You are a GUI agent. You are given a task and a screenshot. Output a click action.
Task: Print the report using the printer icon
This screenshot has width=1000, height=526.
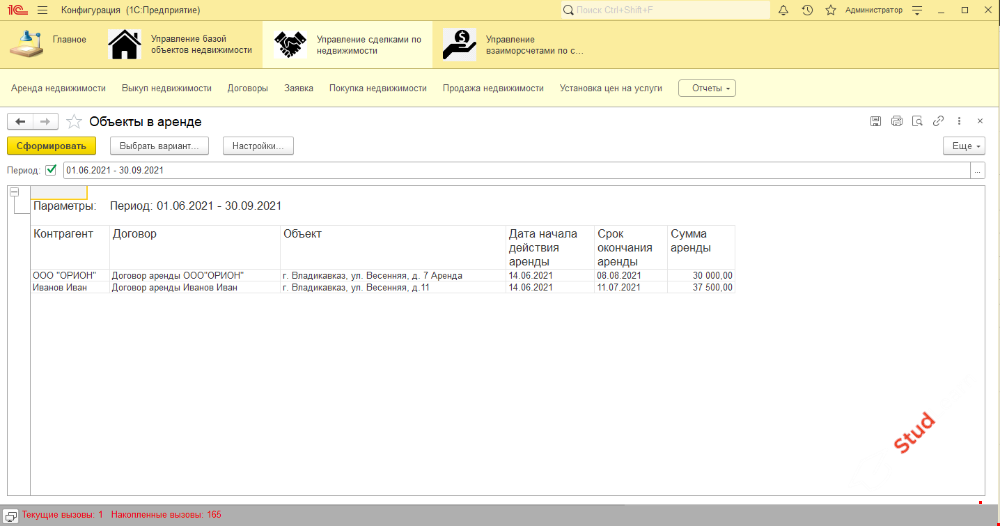(897, 121)
